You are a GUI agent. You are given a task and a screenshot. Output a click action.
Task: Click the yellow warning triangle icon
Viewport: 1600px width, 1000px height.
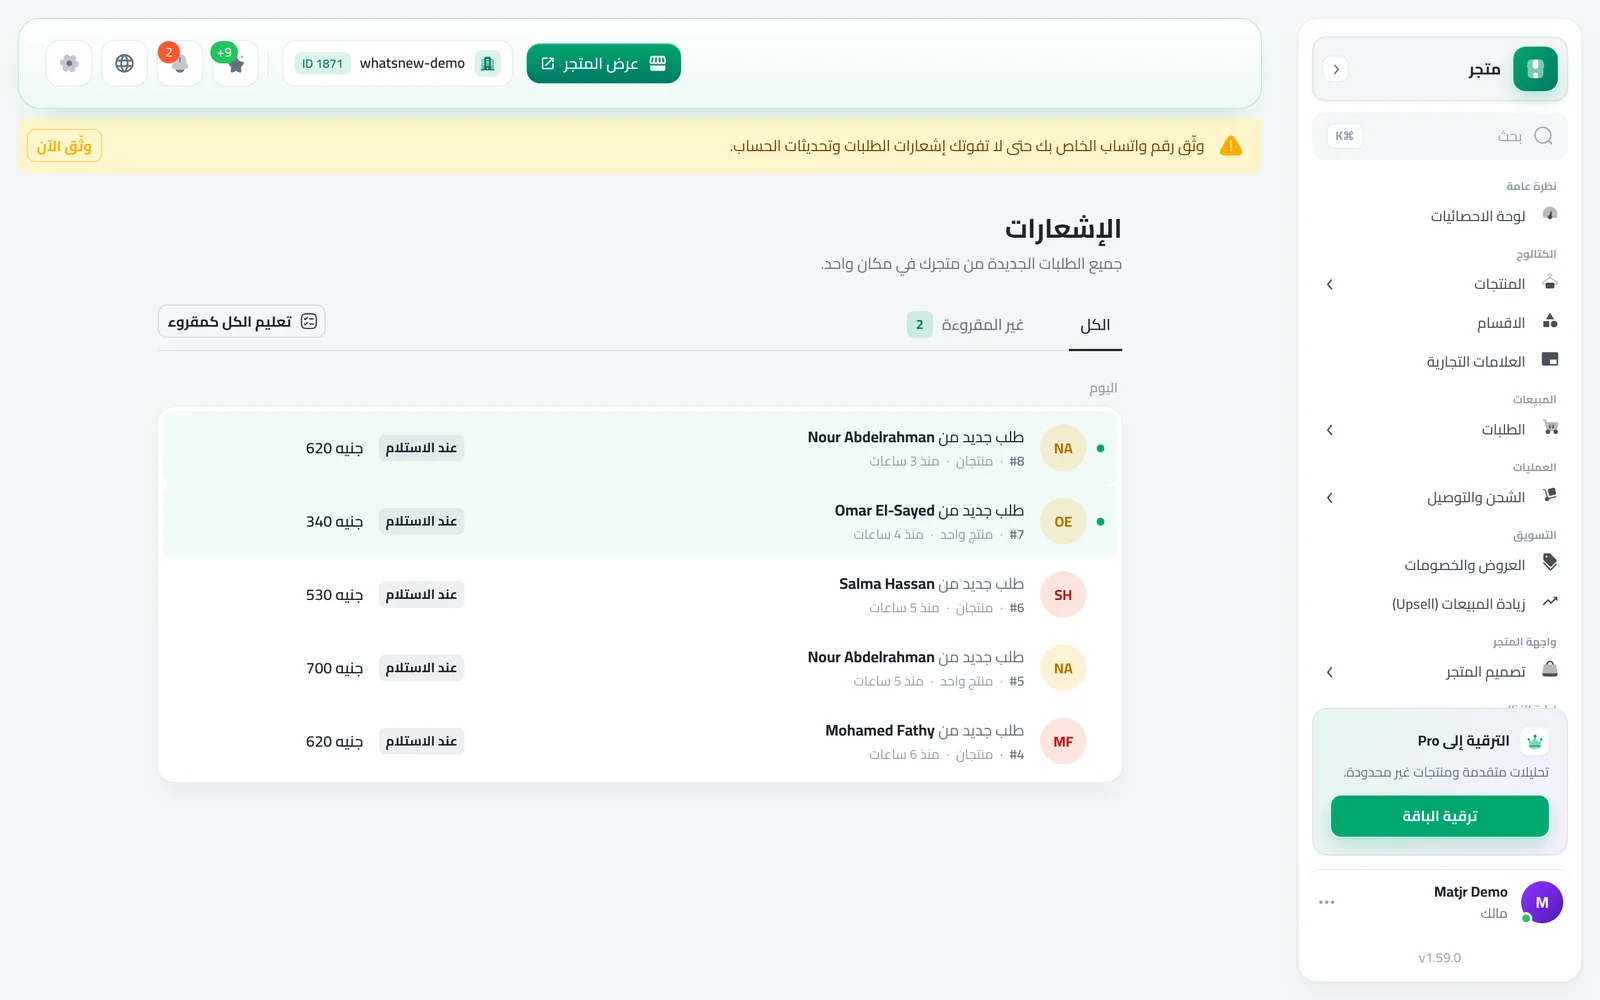point(1231,146)
